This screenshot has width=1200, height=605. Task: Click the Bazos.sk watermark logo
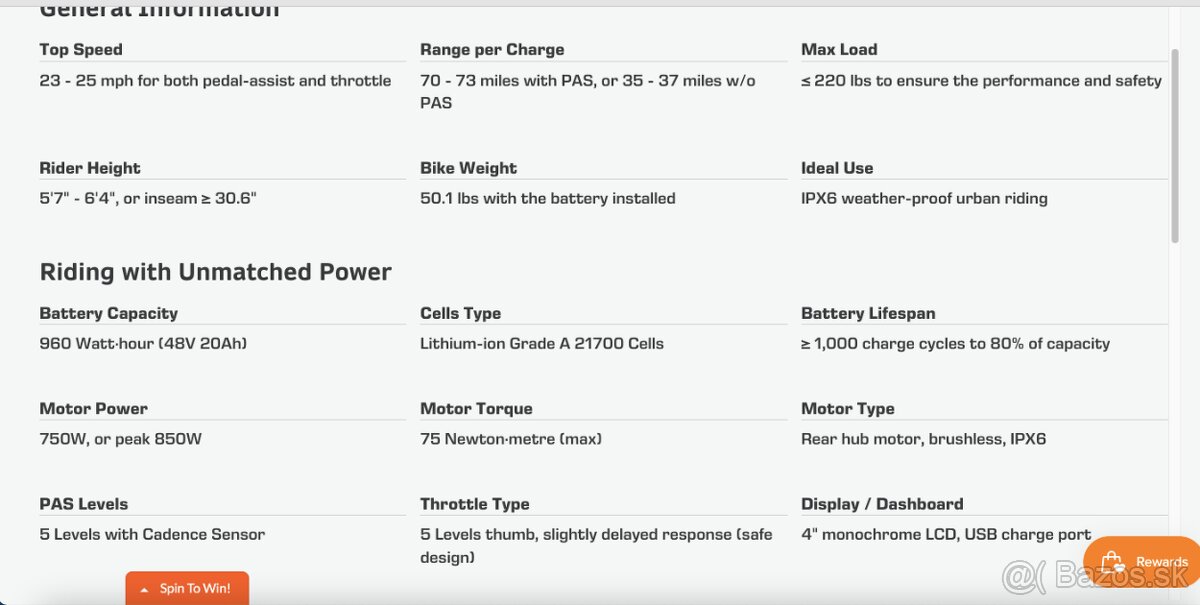[x=1094, y=575]
